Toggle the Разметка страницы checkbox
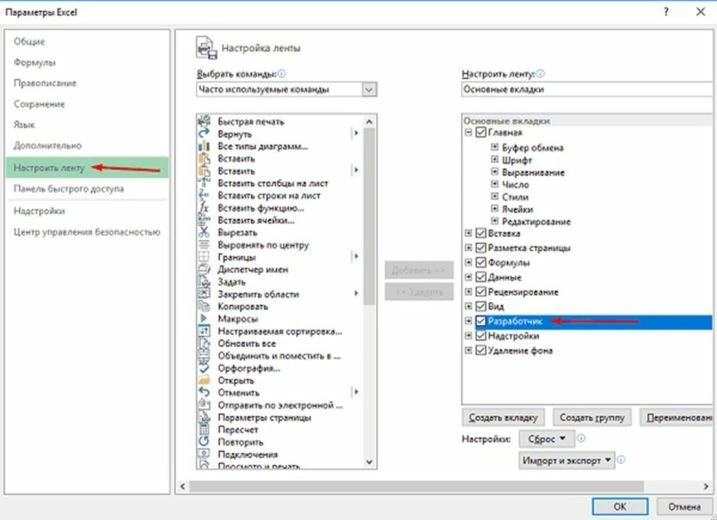The image size is (717, 520). click(x=481, y=248)
